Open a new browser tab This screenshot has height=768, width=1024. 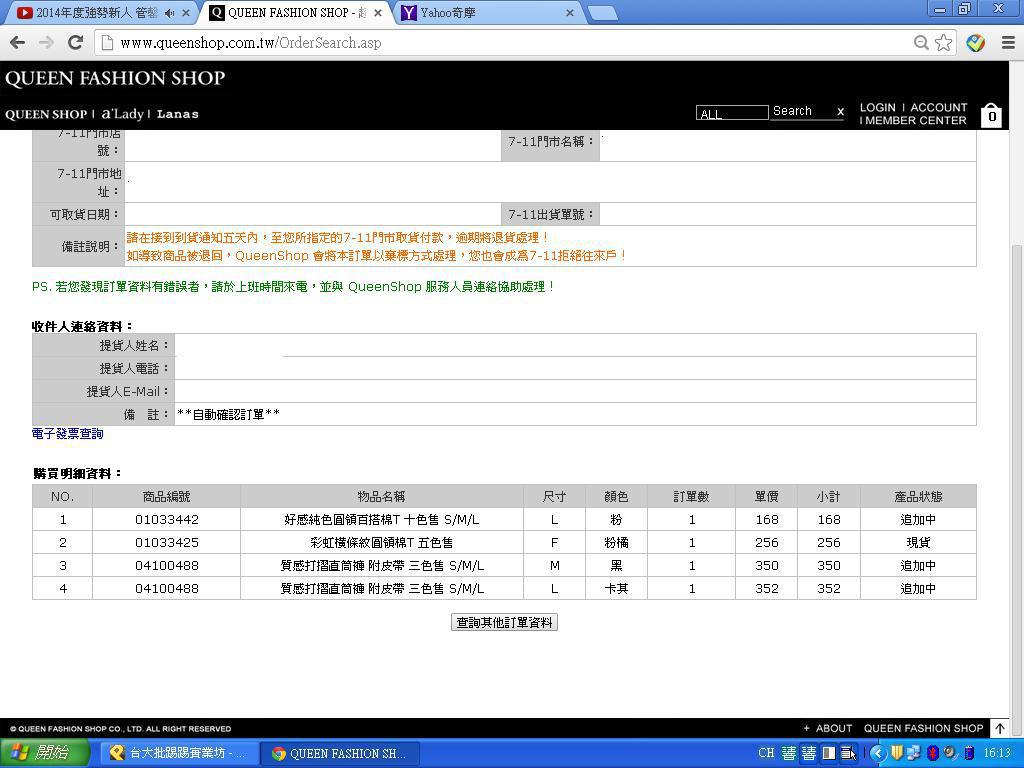tap(602, 13)
